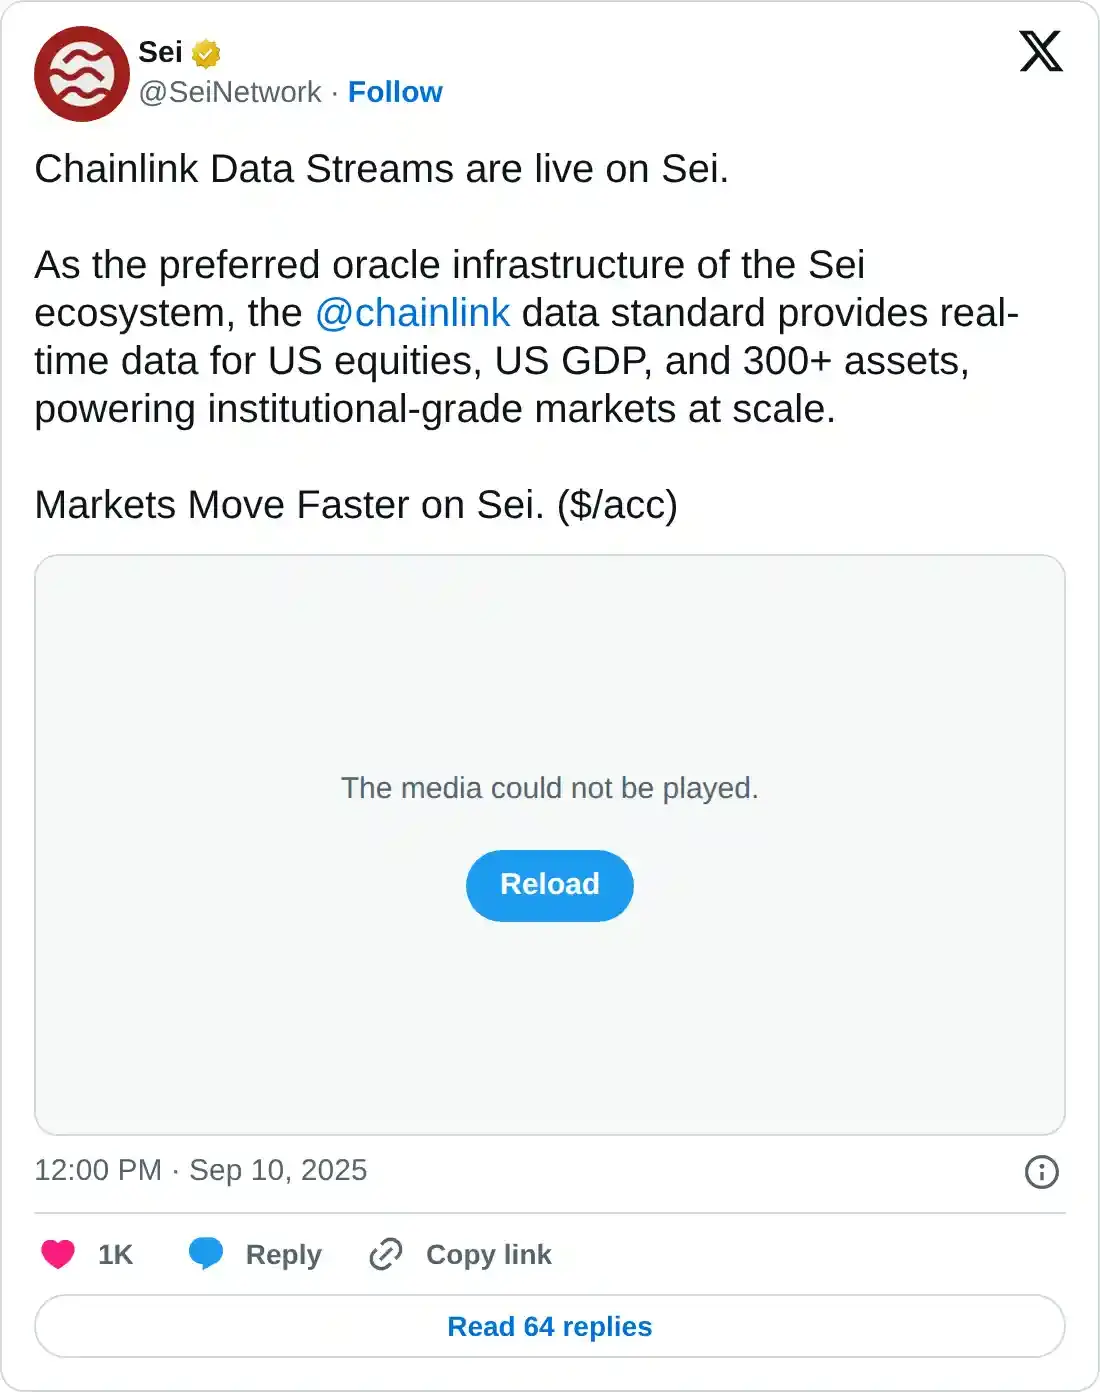Click the Reply text label
1100x1392 pixels.
[283, 1255]
